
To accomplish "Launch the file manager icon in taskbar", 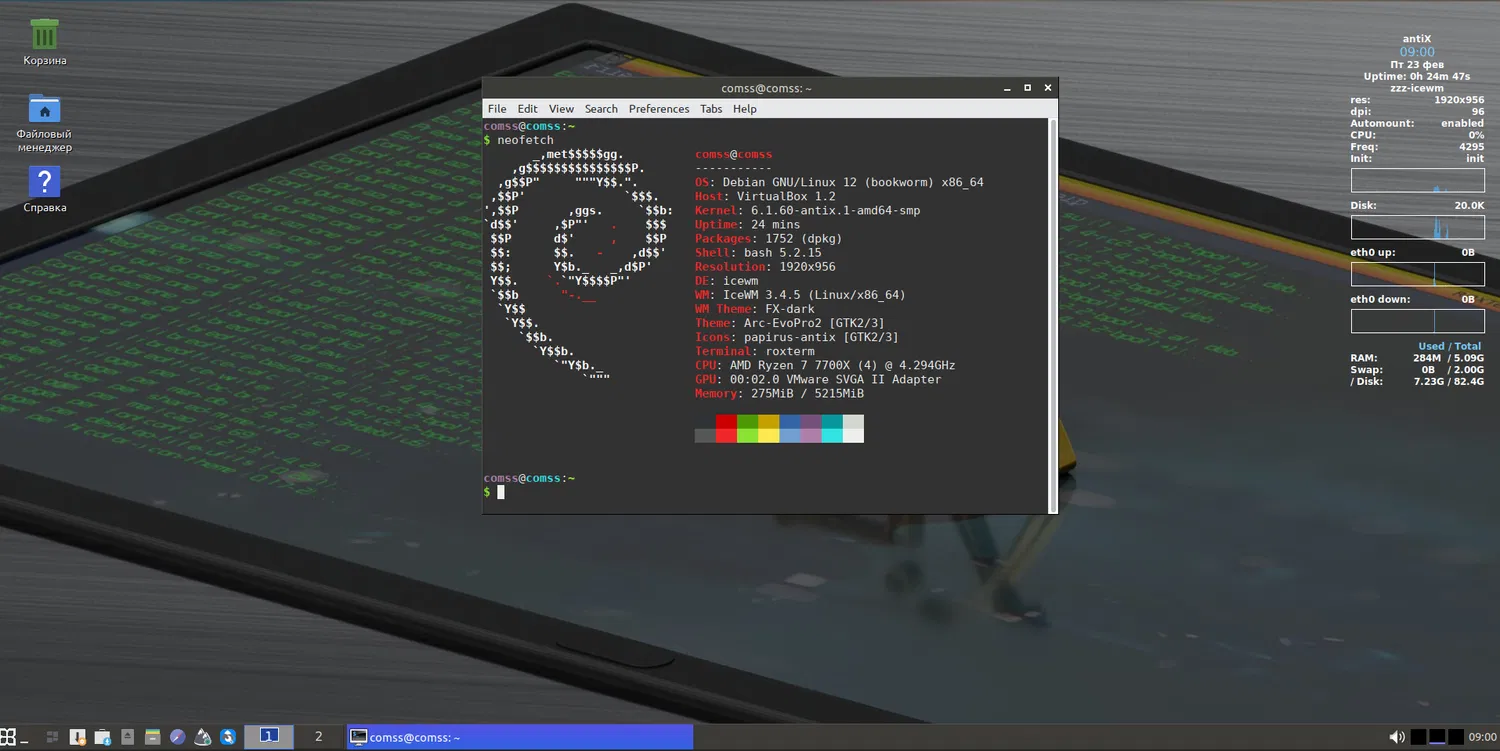I will pos(152,737).
